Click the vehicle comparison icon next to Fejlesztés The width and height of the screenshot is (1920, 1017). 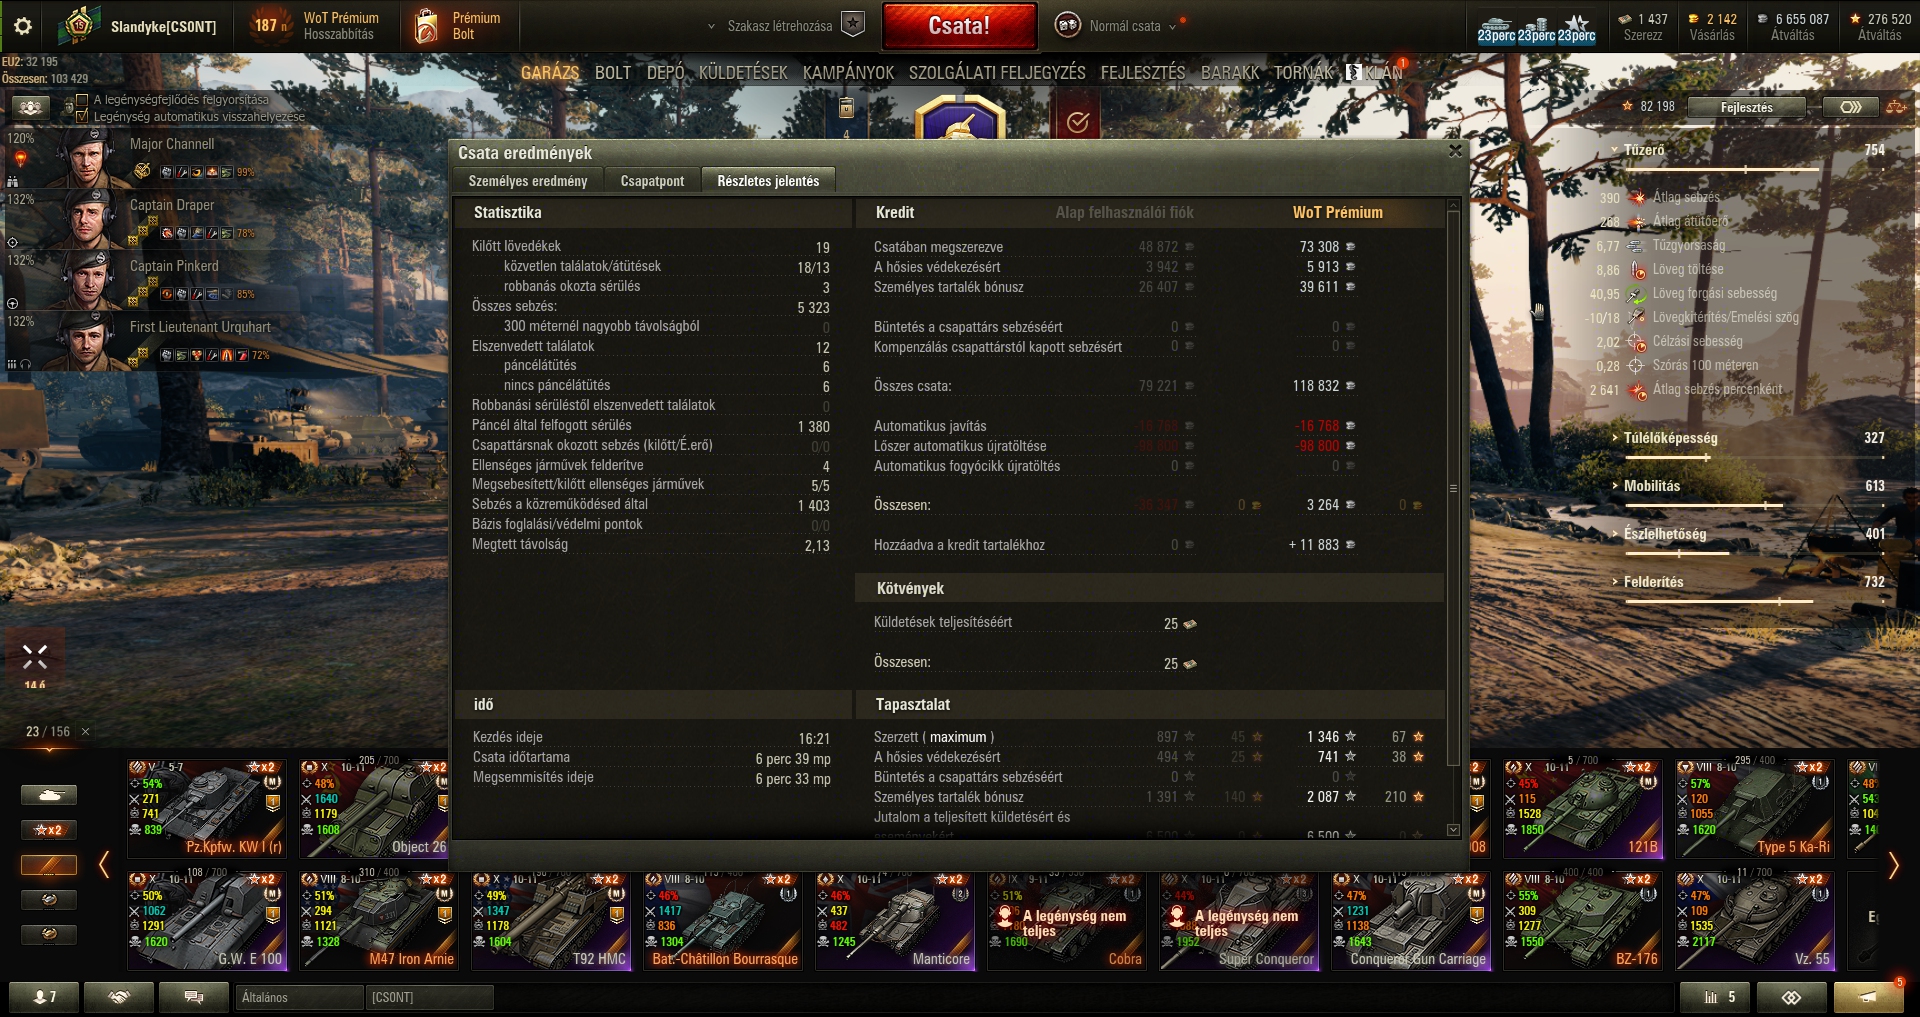pyautogui.click(x=1895, y=107)
